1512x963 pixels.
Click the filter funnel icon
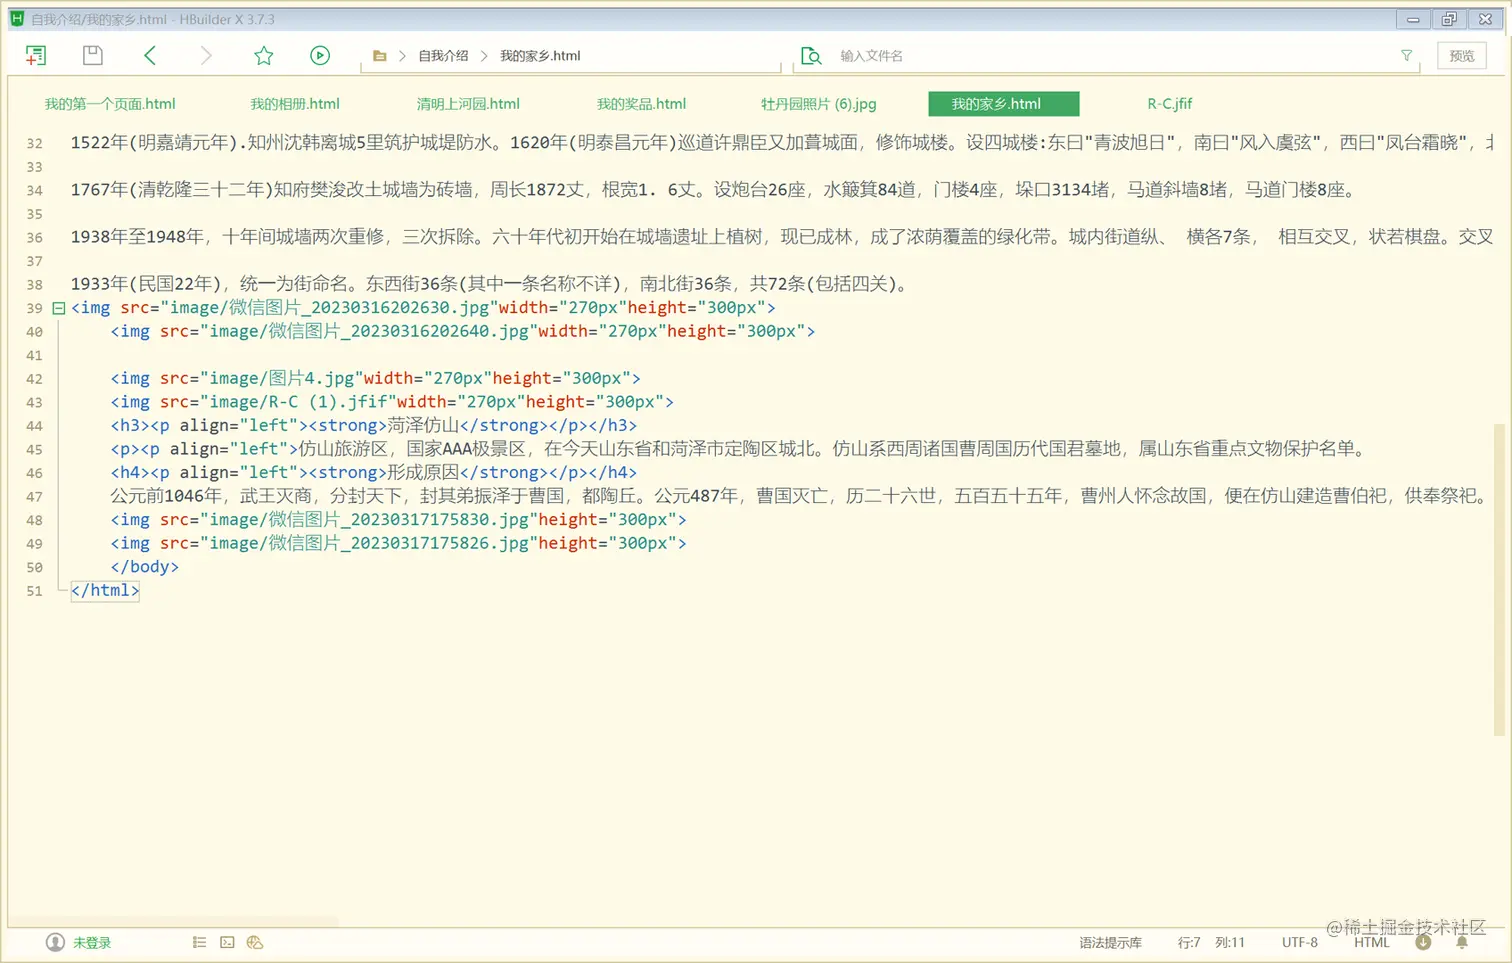tap(1407, 56)
